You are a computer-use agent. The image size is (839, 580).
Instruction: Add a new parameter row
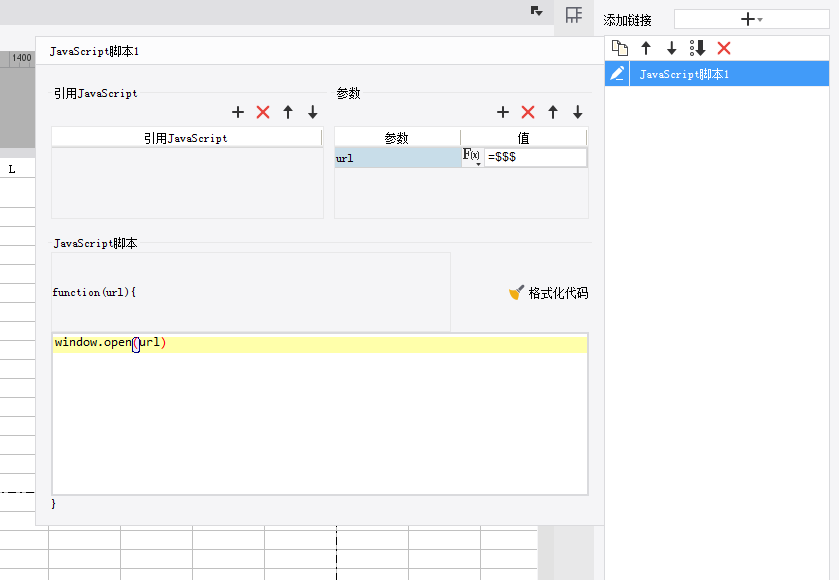pyautogui.click(x=503, y=112)
